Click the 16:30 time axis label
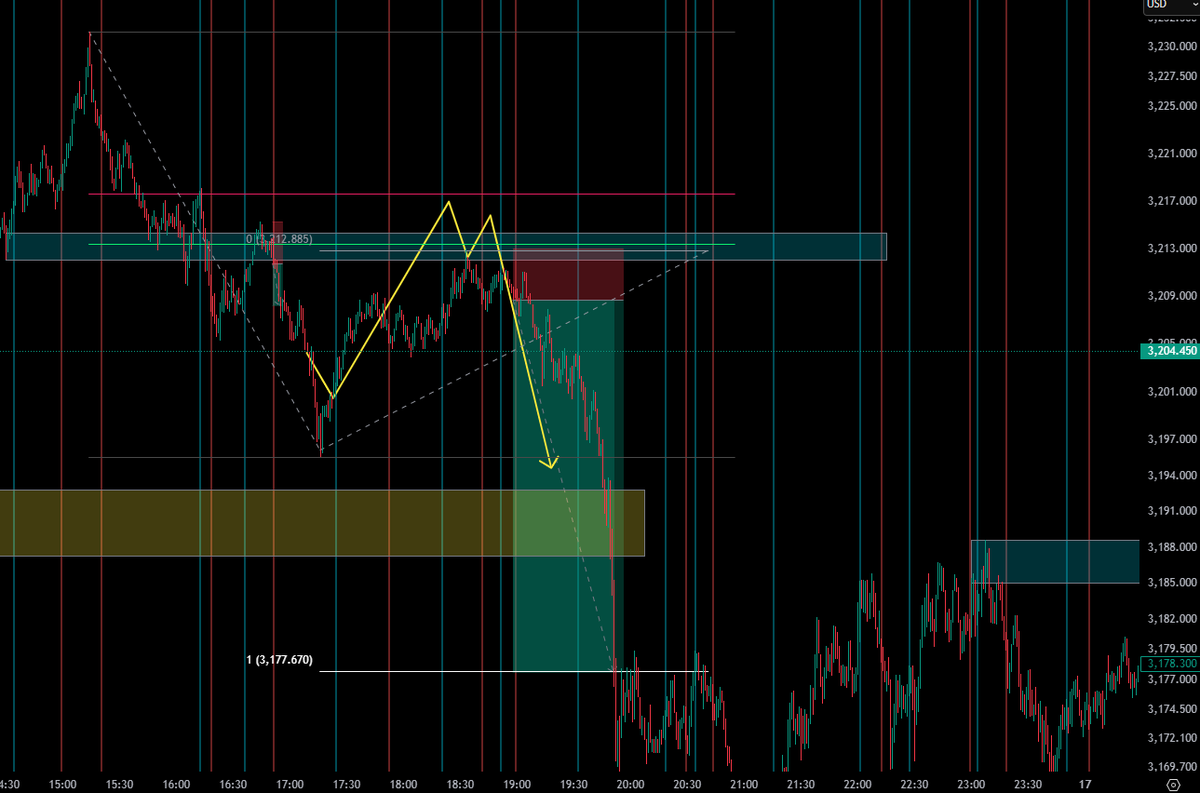1200x793 pixels. [x=233, y=784]
